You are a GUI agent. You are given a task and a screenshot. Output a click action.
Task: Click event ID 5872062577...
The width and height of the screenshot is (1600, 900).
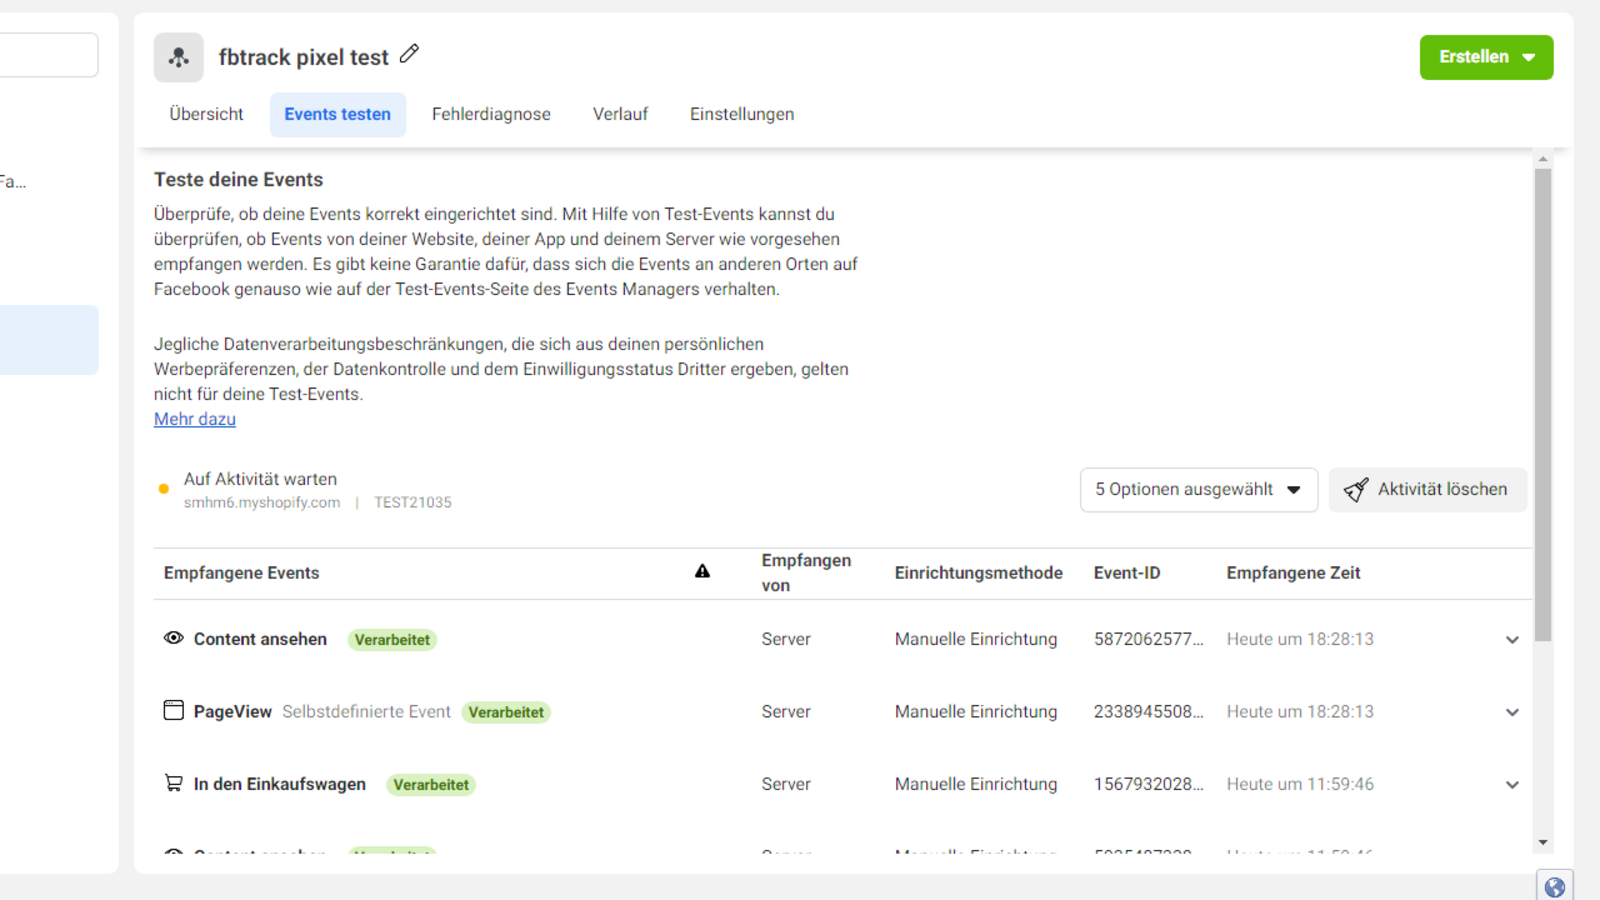(x=1149, y=639)
